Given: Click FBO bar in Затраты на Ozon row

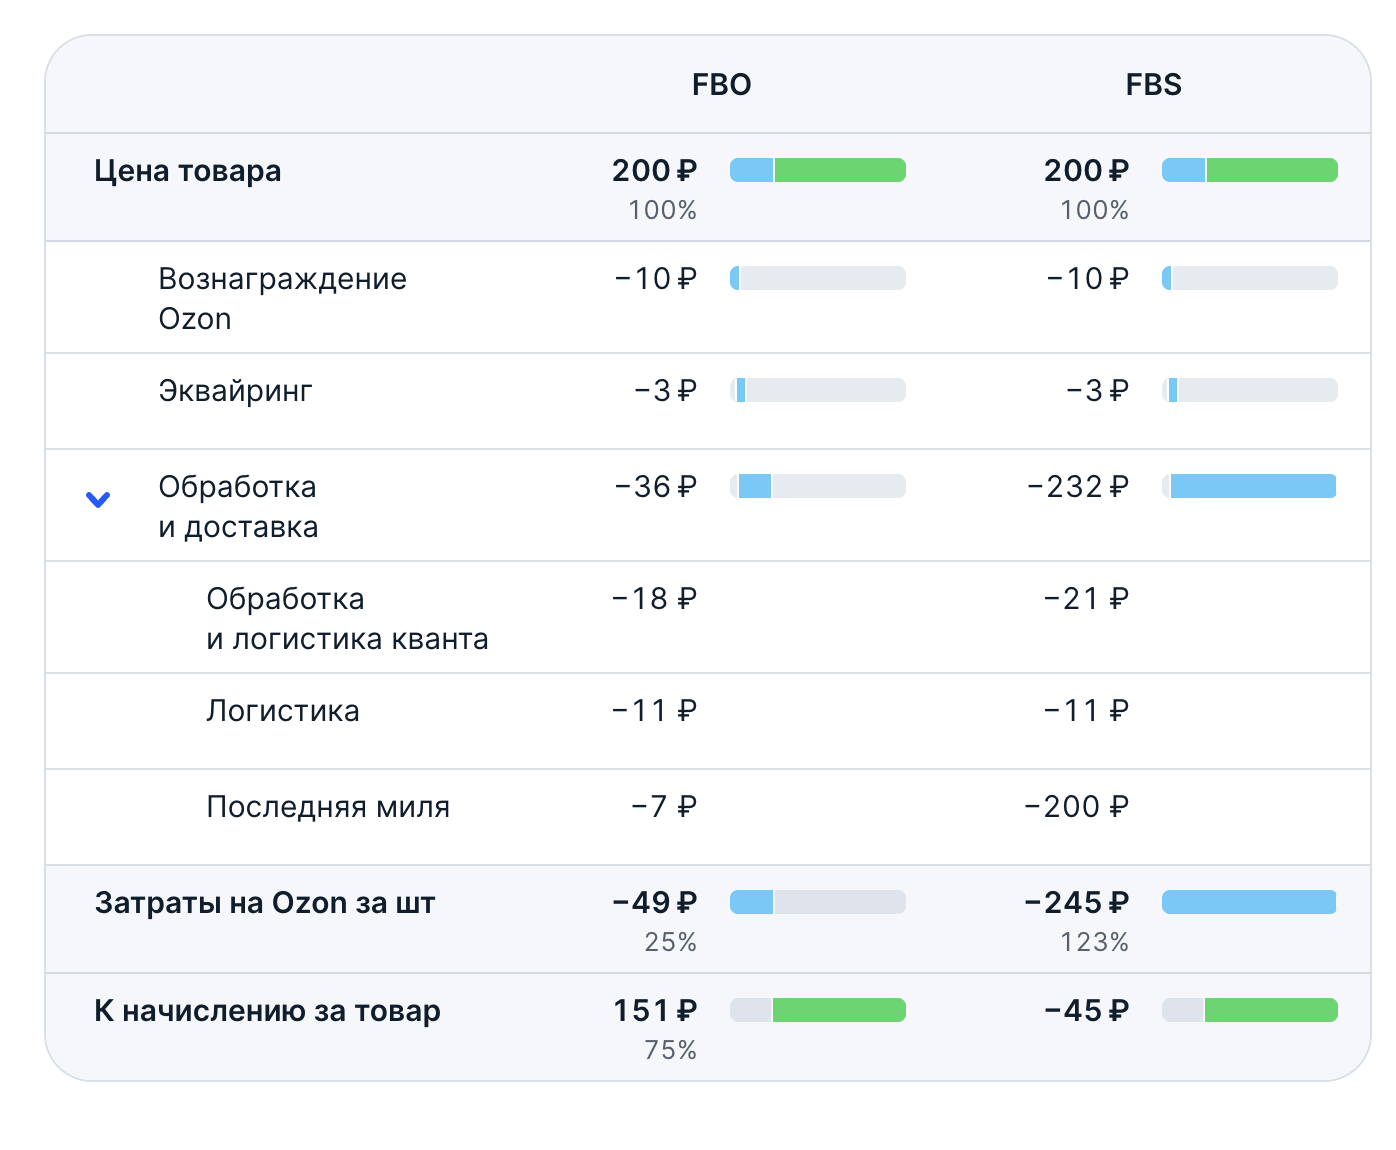Looking at the screenshot, I should [x=817, y=902].
